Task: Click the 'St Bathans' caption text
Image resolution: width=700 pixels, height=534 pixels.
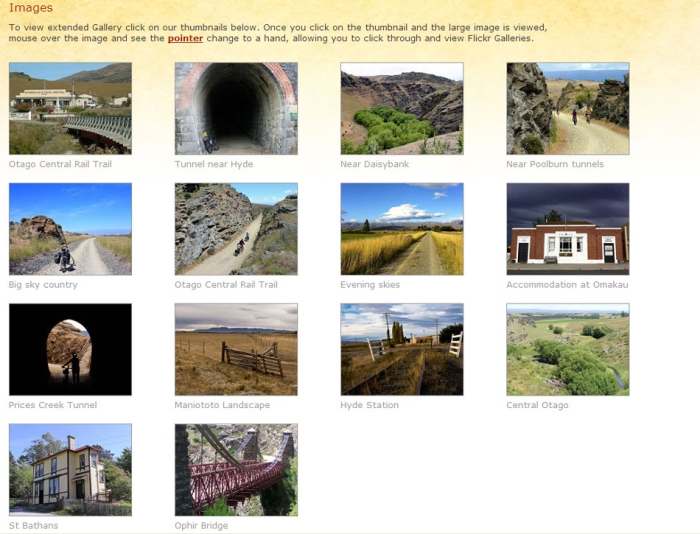Action: [x=33, y=526]
